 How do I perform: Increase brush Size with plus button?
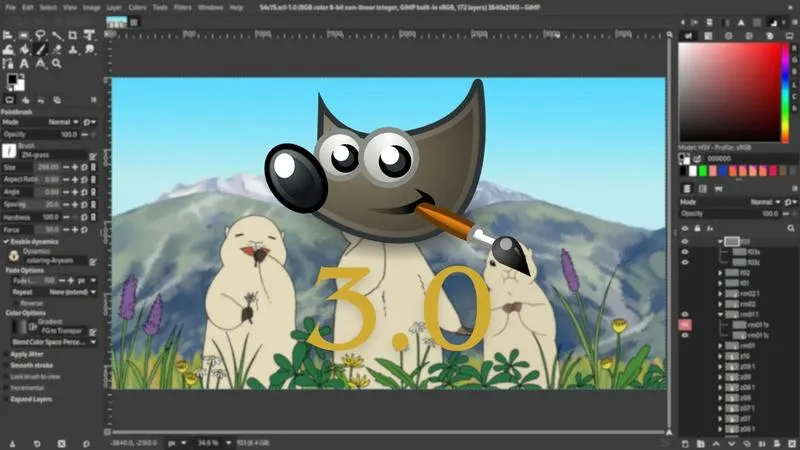pyautogui.click(x=75, y=167)
